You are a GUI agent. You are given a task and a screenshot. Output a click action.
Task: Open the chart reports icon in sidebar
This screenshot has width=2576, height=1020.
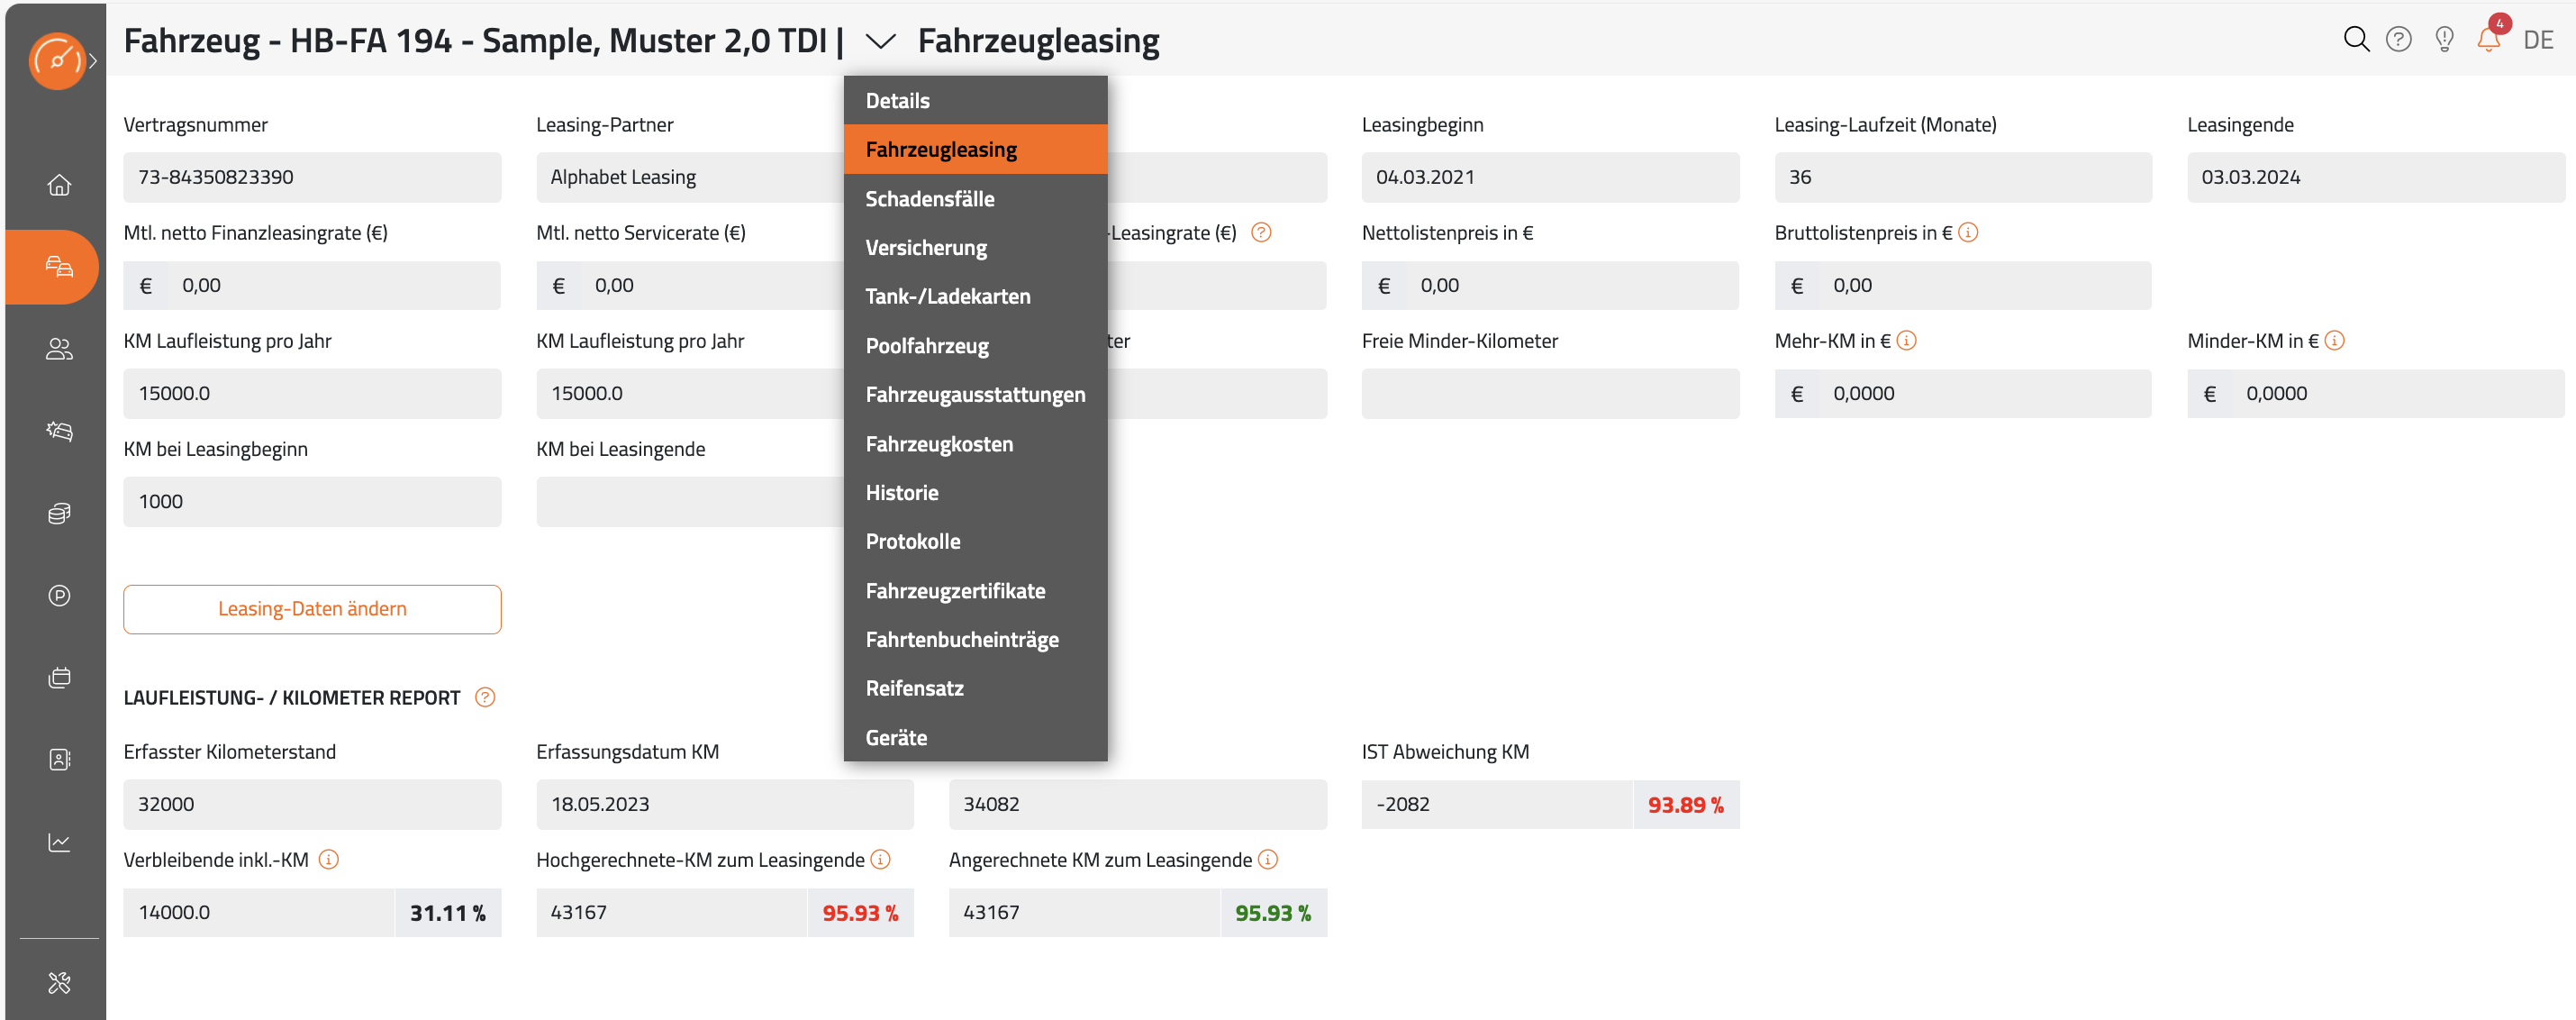click(x=59, y=841)
